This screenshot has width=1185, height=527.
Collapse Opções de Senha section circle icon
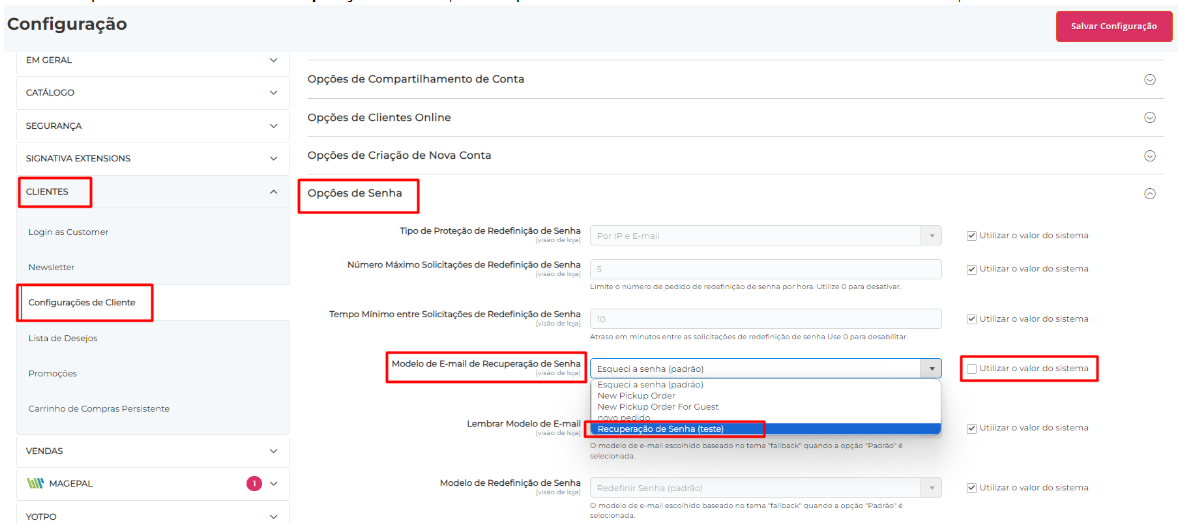(1150, 194)
